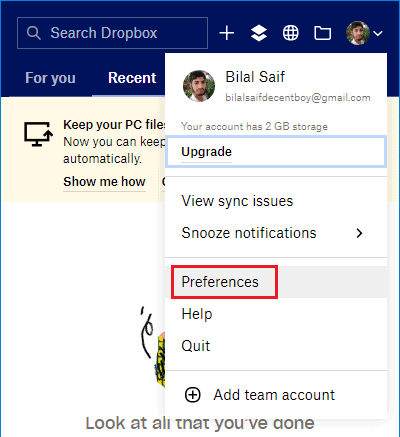Viewport: 400px width, 437px height.
Task: Open Dropbox folder via folder icon
Action: point(323,33)
